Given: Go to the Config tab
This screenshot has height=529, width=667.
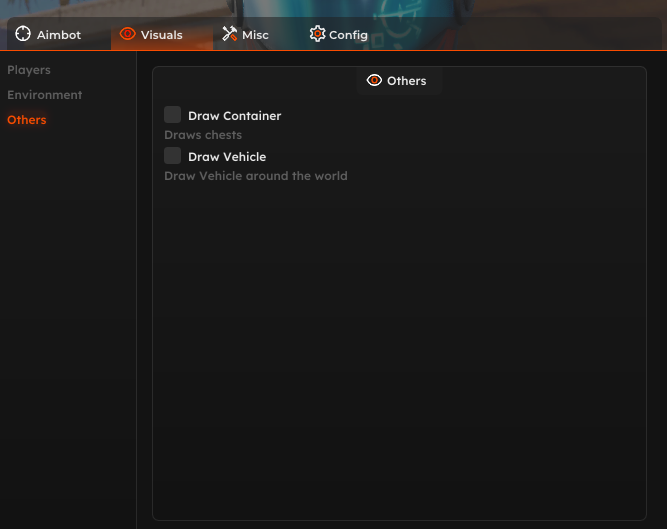Looking at the screenshot, I should point(348,35).
